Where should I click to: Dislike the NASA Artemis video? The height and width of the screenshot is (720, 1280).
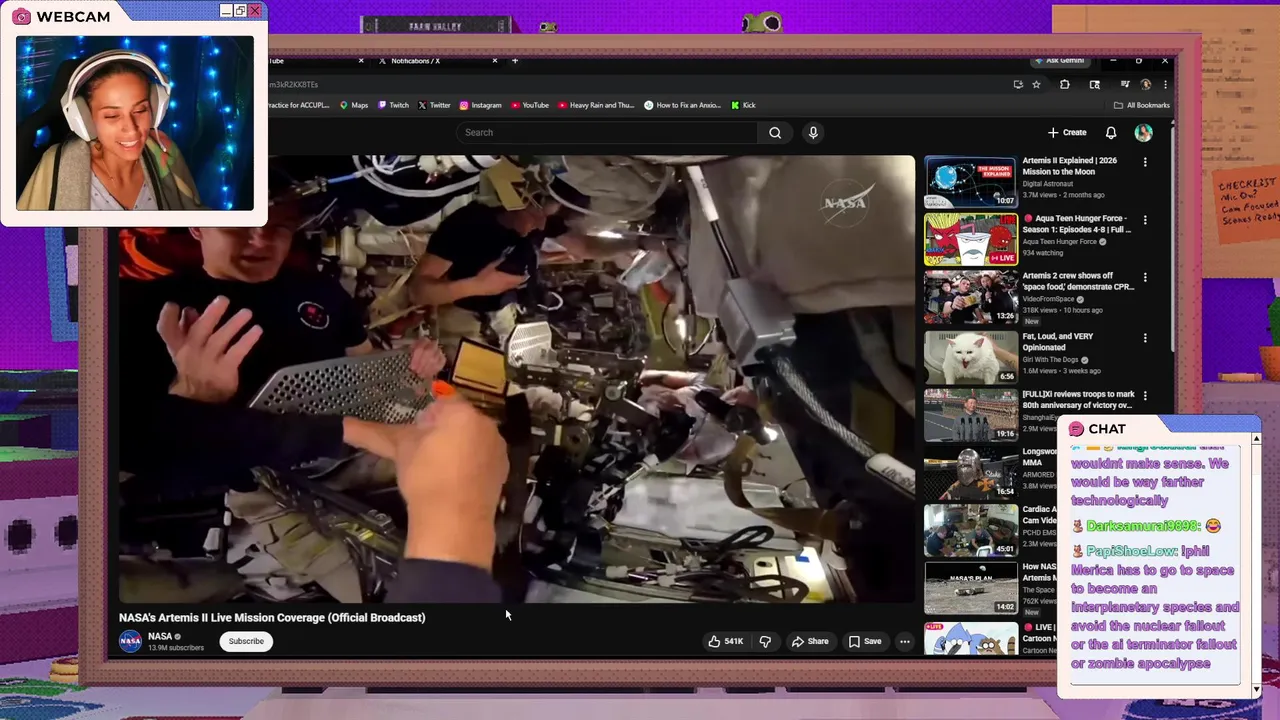tap(765, 641)
